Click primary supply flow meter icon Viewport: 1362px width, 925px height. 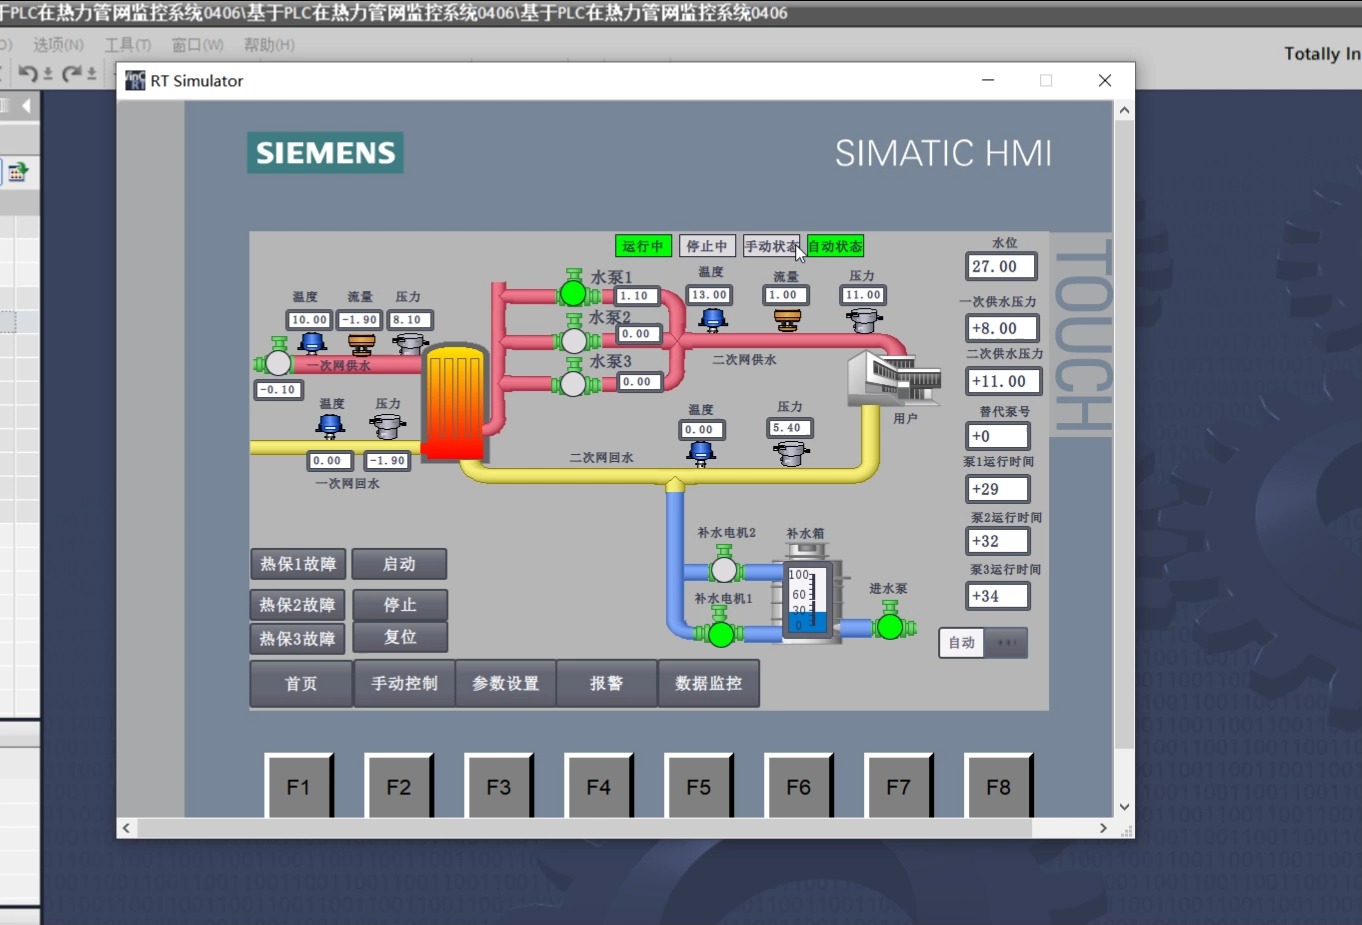pos(361,344)
